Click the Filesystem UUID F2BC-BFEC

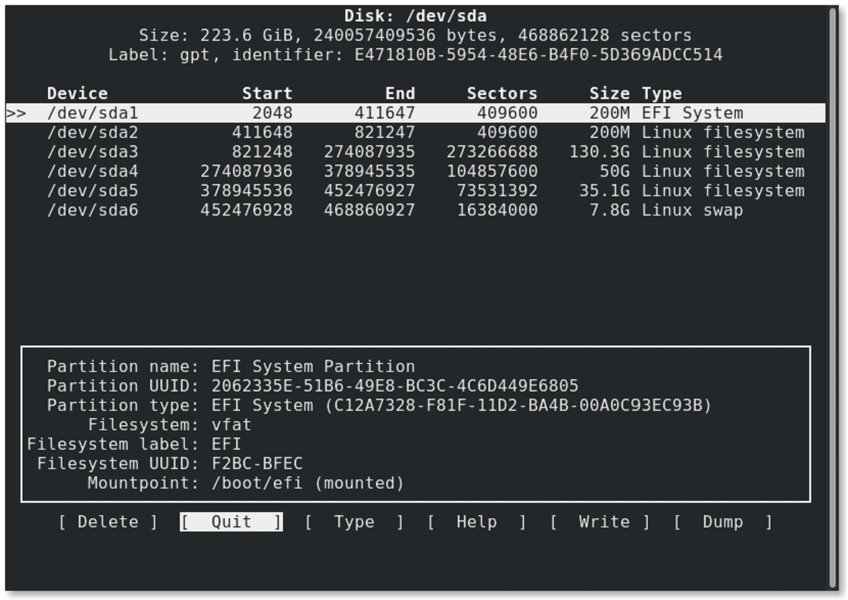[257, 464]
